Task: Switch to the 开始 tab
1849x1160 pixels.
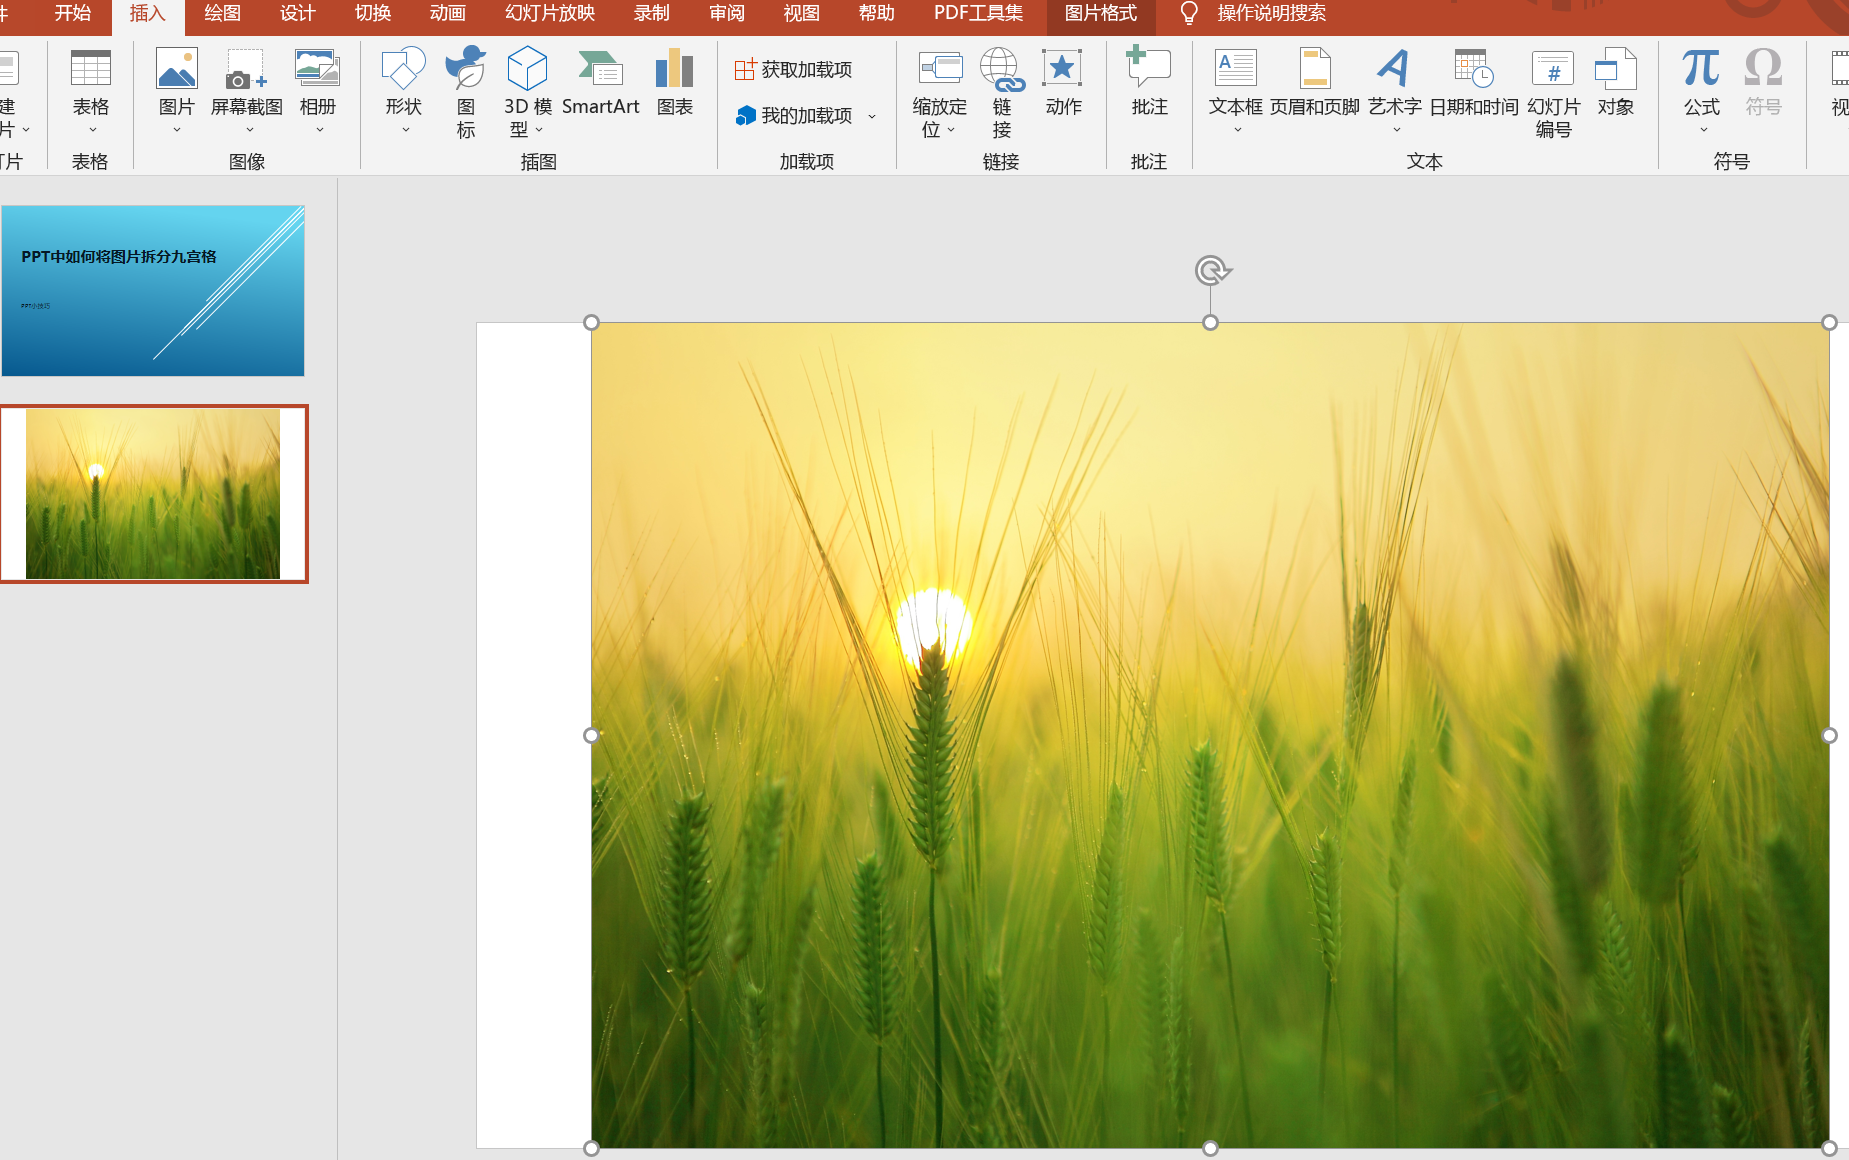Action: 73,13
